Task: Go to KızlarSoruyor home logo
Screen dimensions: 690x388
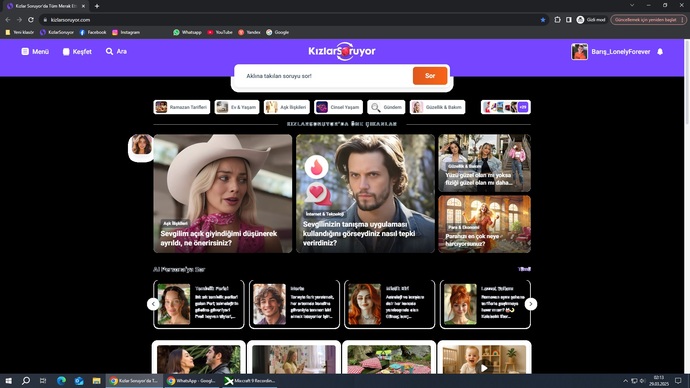Action: (342, 51)
